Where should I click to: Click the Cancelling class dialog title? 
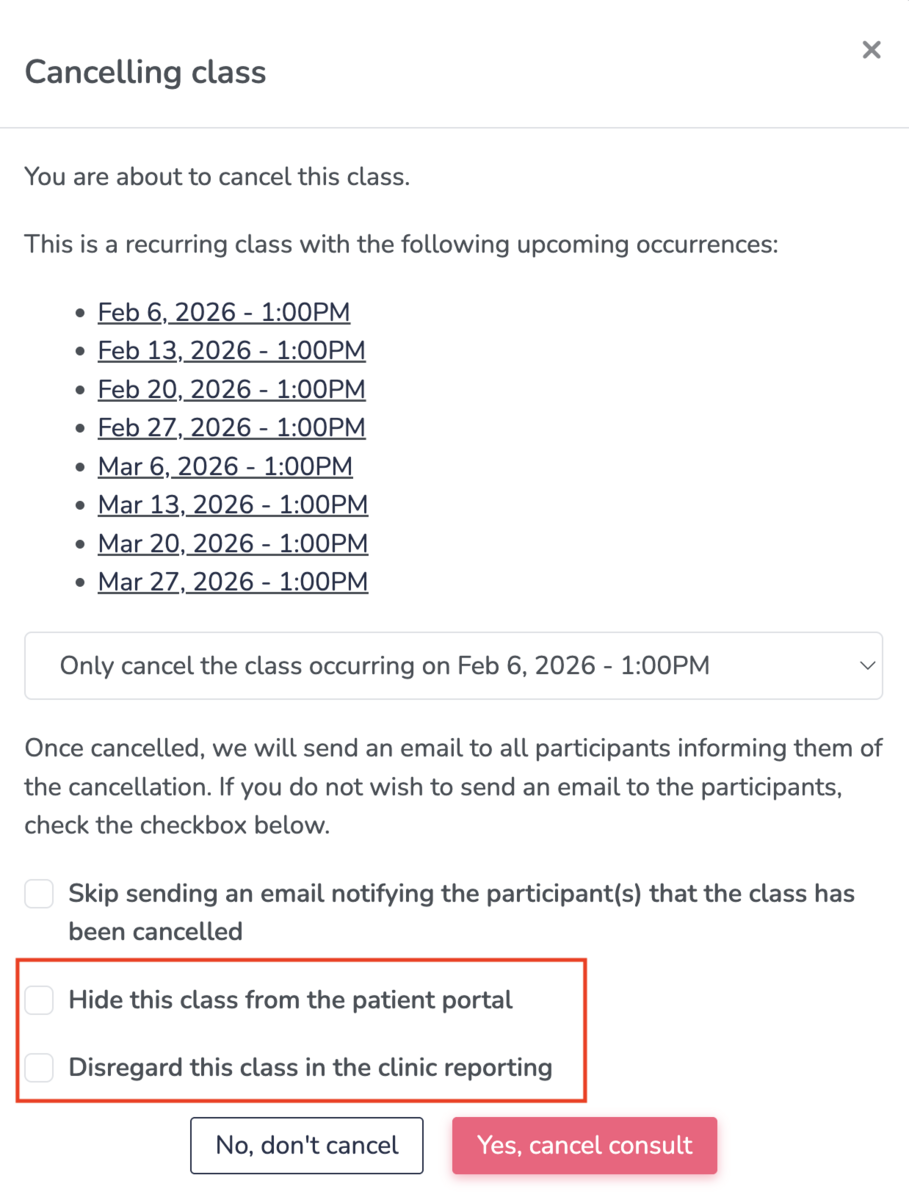click(145, 72)
